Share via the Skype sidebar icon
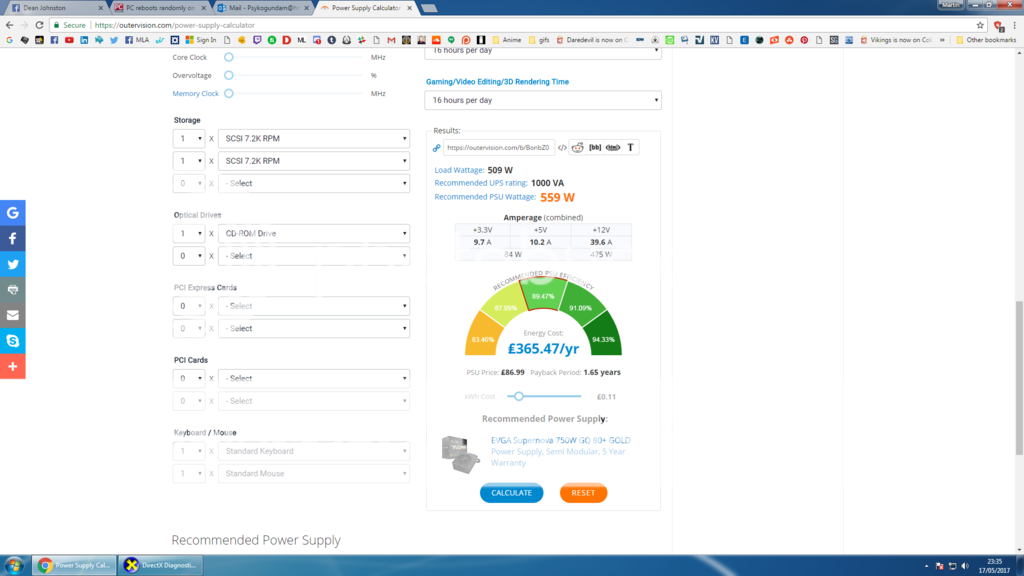1024x576 pixels. point(13,341)
